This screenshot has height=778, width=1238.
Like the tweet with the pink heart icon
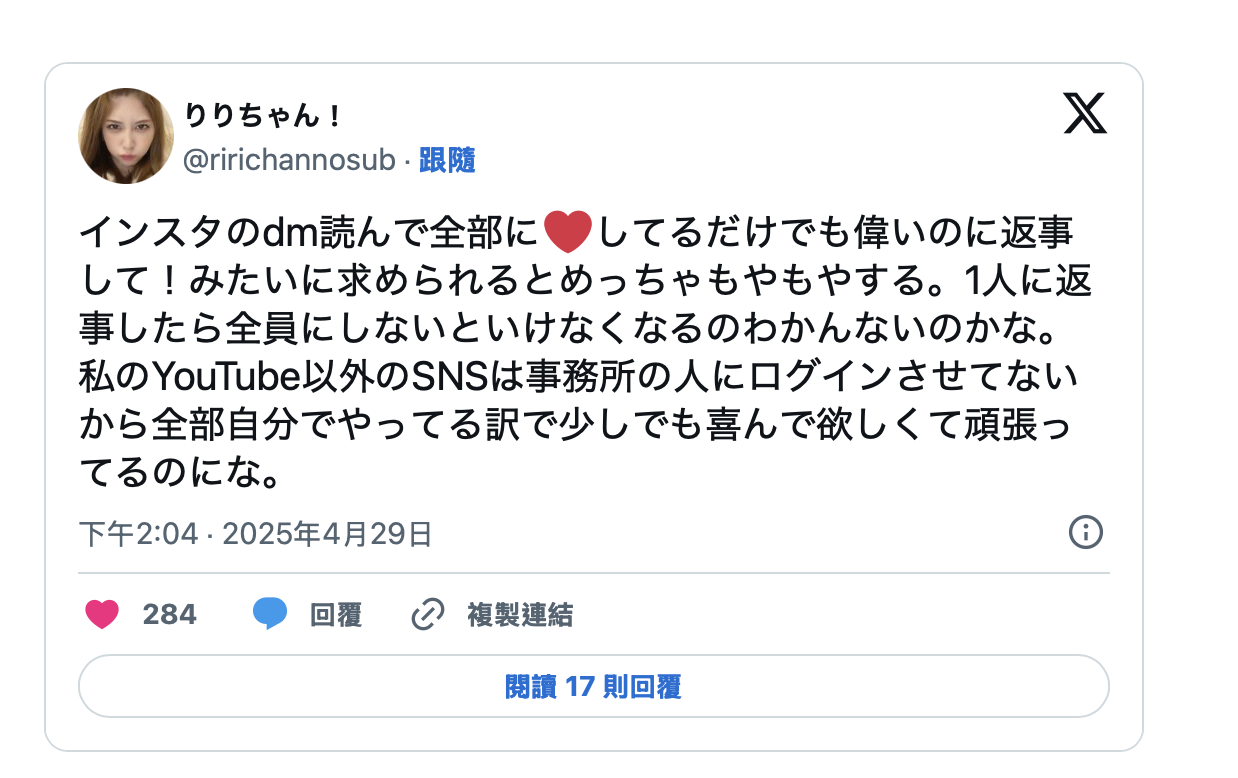[x=102, y=614]
